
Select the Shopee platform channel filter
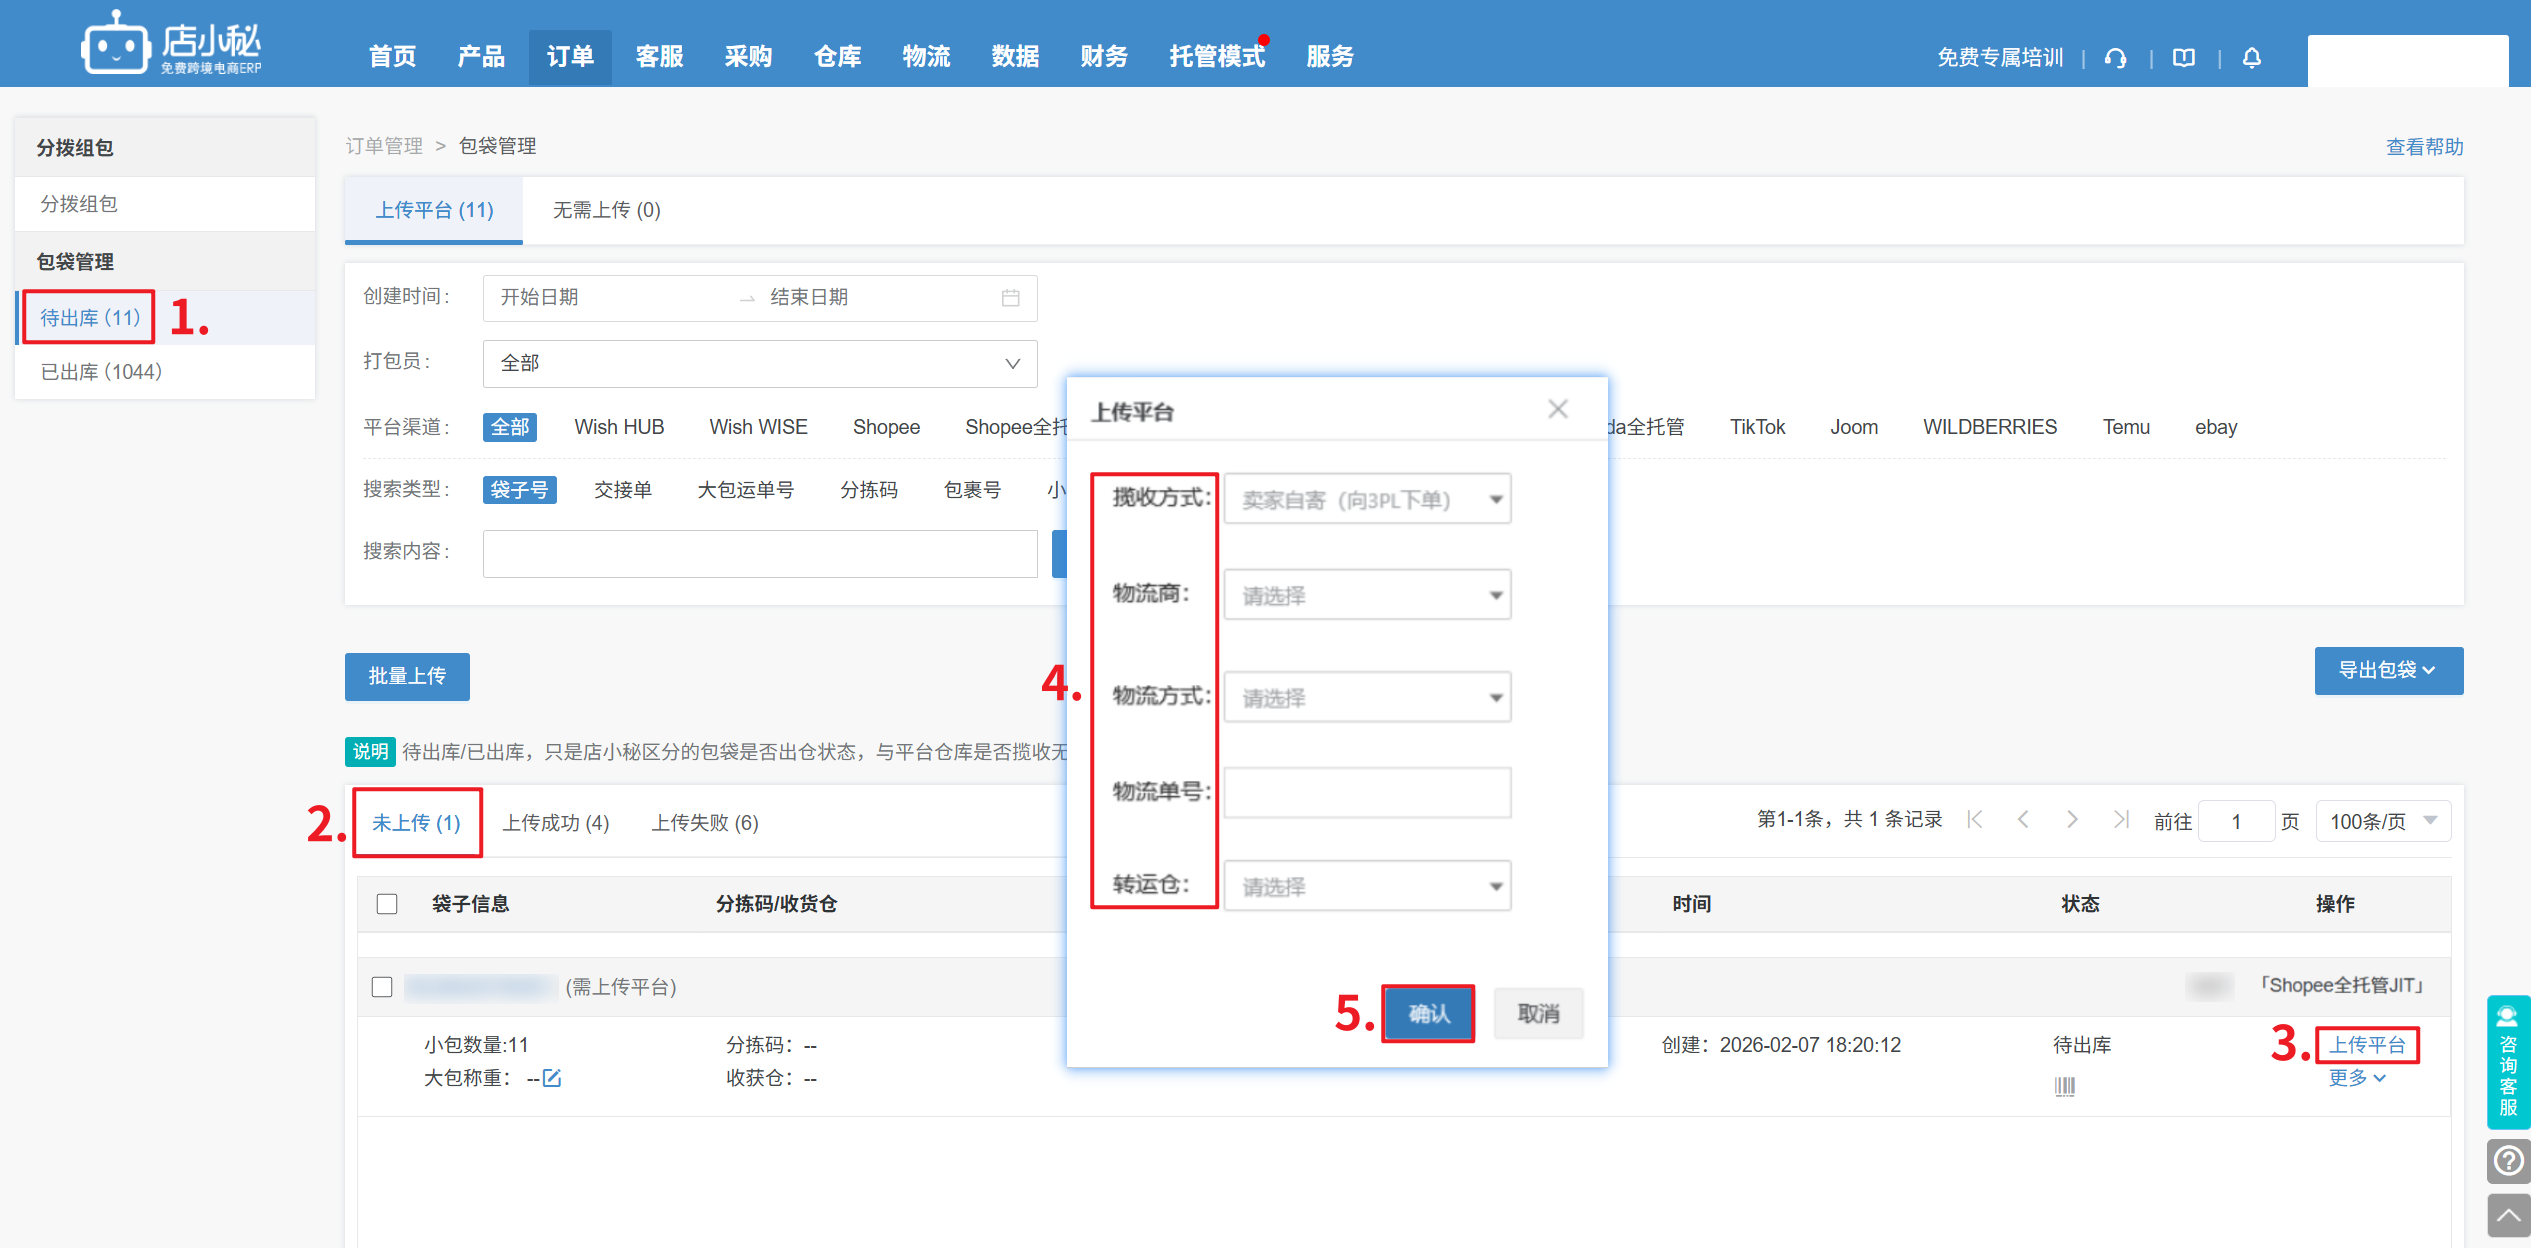pyautogui.click(x=885, y=427)
